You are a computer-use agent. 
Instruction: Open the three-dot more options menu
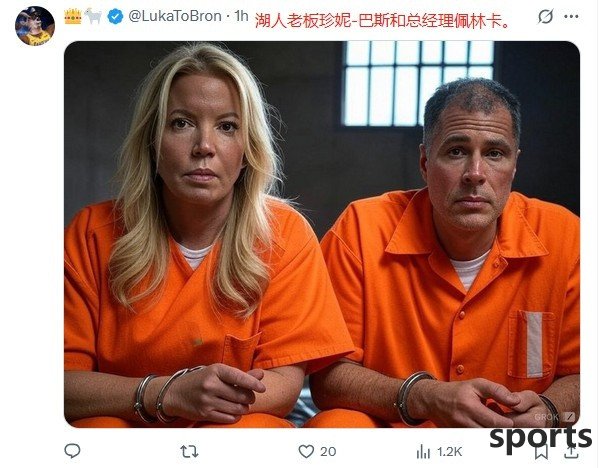click(571, 17)
